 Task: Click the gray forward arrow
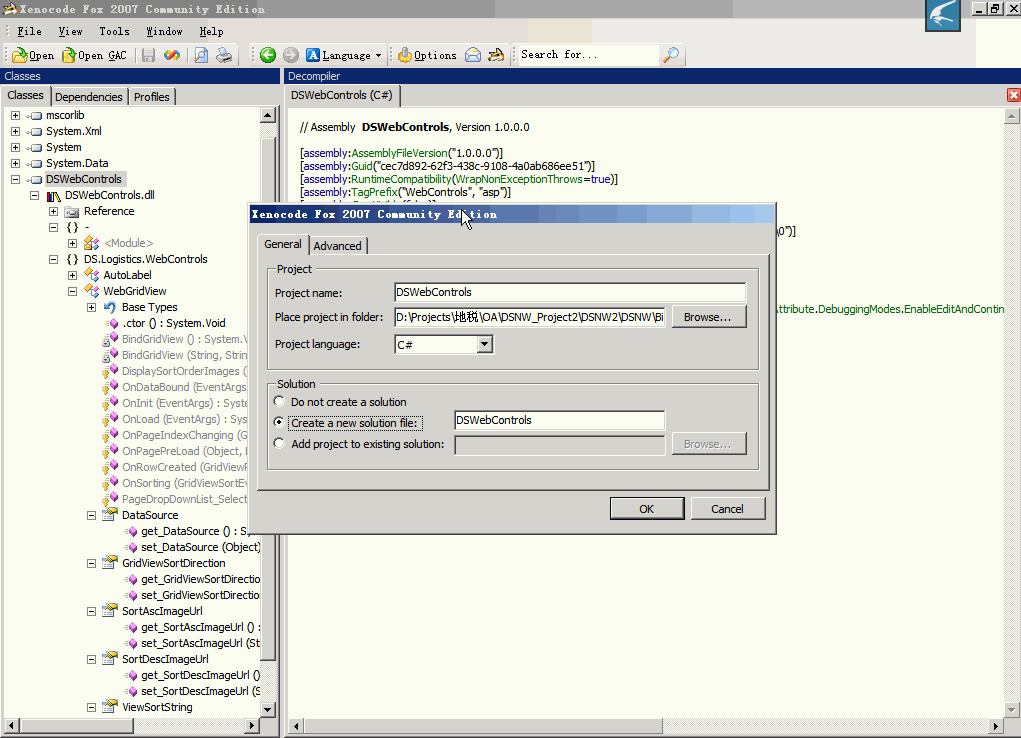[x=290, y=55]
